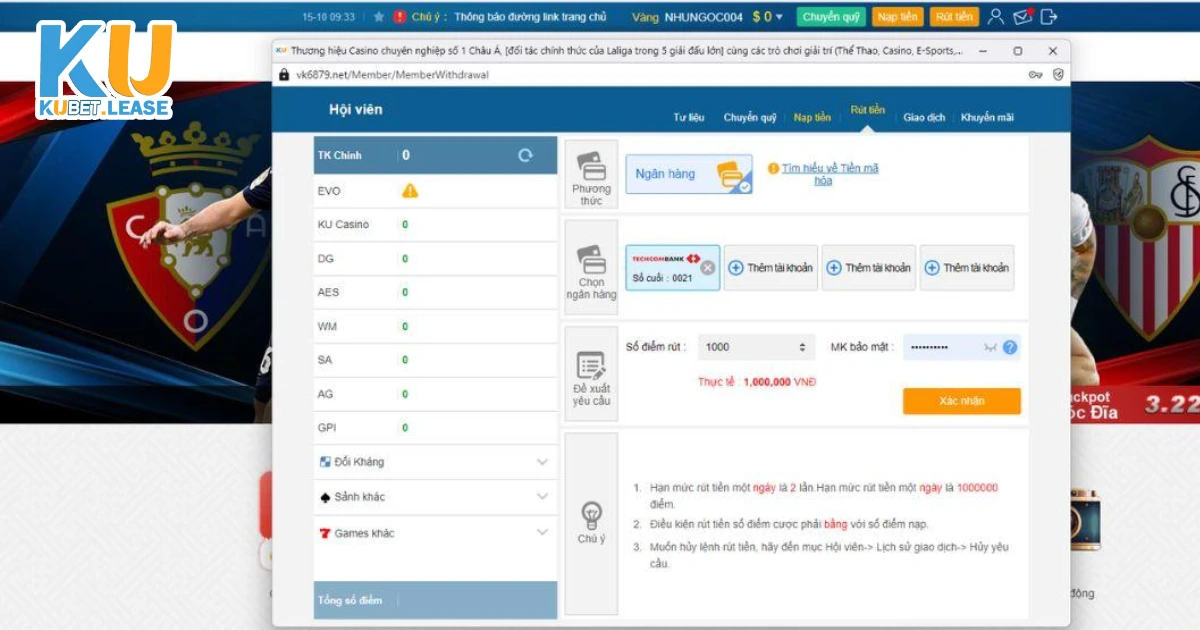Expand the Games khác section chevron

(x=542, y=533)
